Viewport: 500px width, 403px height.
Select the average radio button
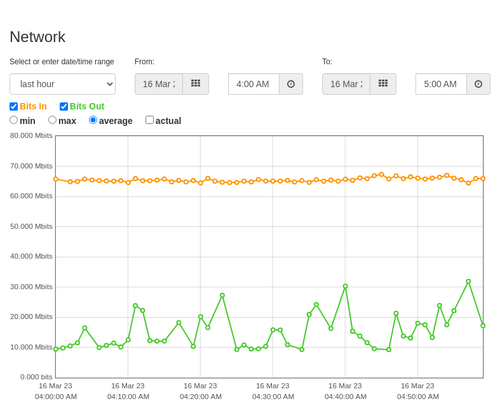(x=93, y=120)
